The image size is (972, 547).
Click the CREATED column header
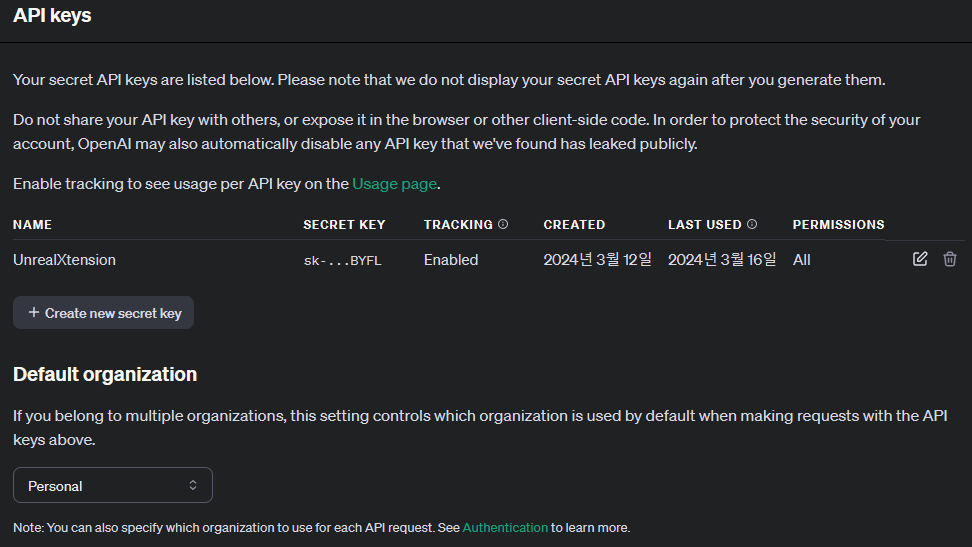(574, 224)
